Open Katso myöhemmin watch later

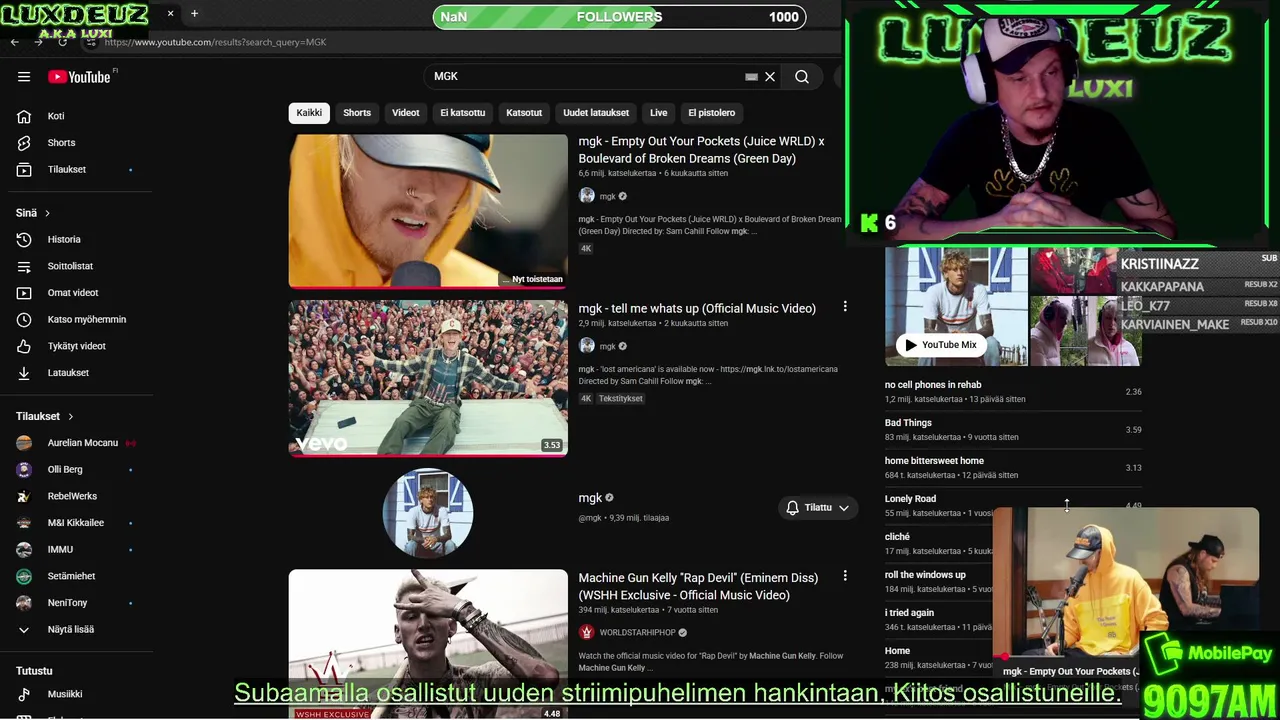coord(87,319)
